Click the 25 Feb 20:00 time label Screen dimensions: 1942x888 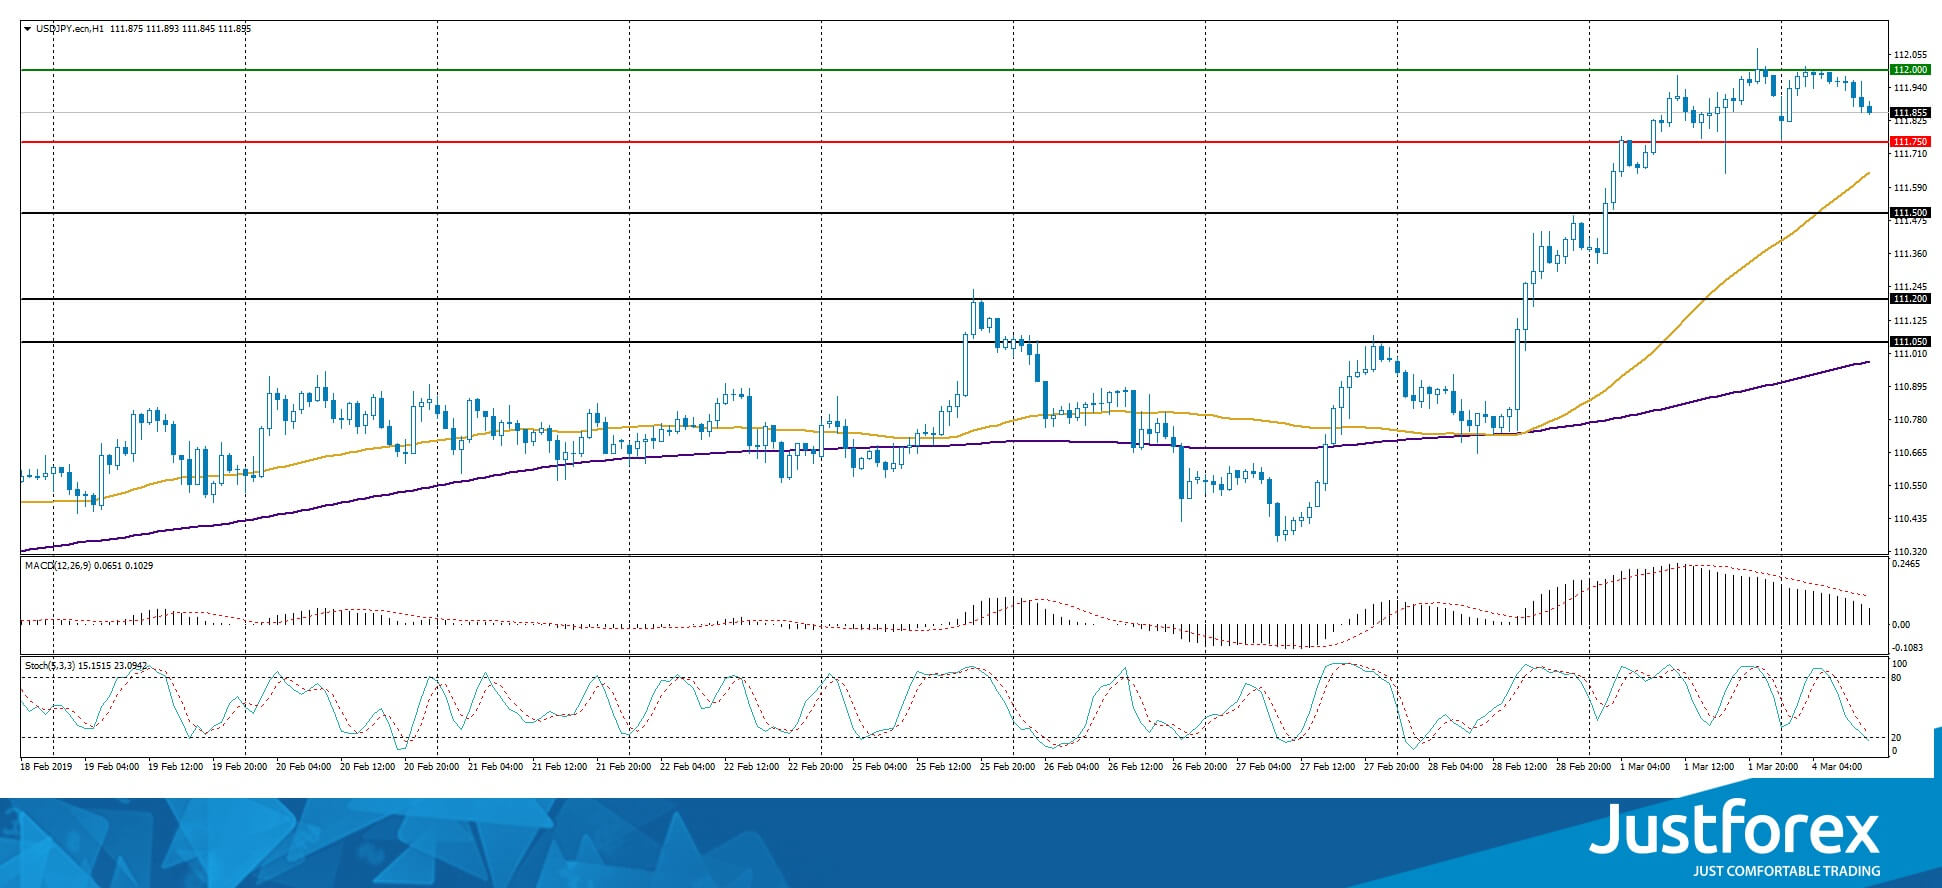tap(1007, 767)
